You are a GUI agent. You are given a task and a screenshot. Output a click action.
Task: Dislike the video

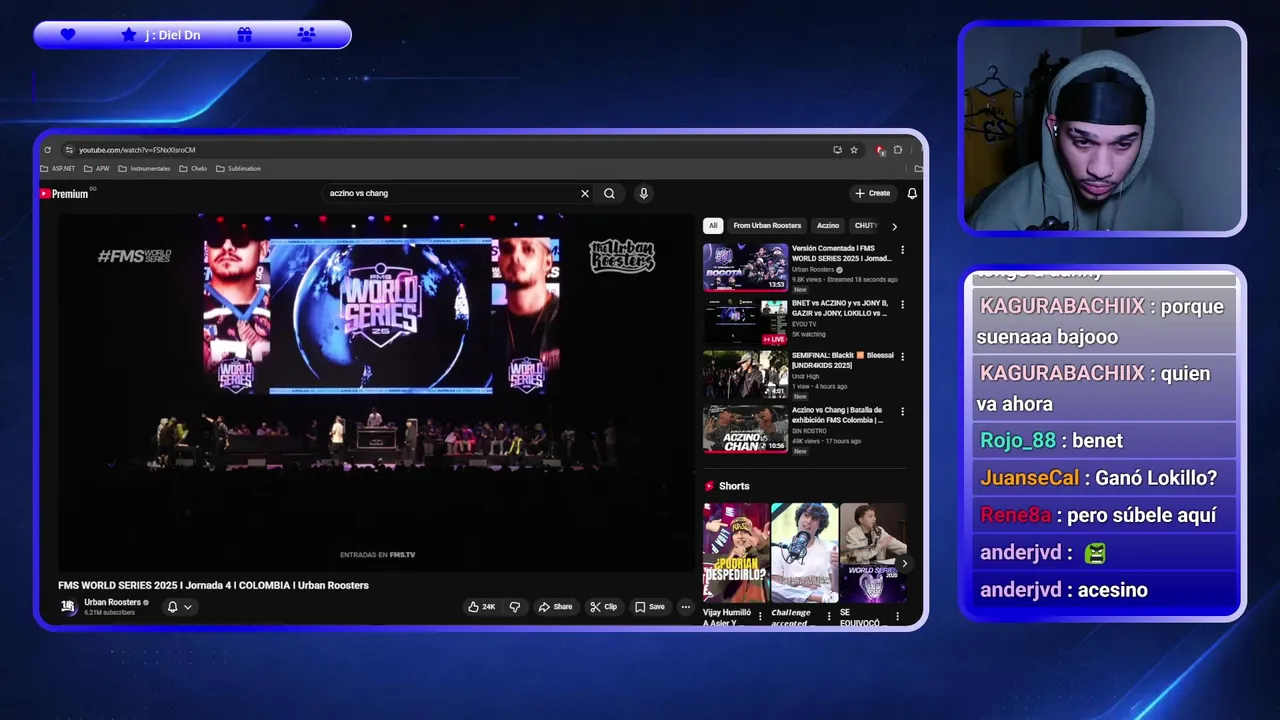point(515,607)
